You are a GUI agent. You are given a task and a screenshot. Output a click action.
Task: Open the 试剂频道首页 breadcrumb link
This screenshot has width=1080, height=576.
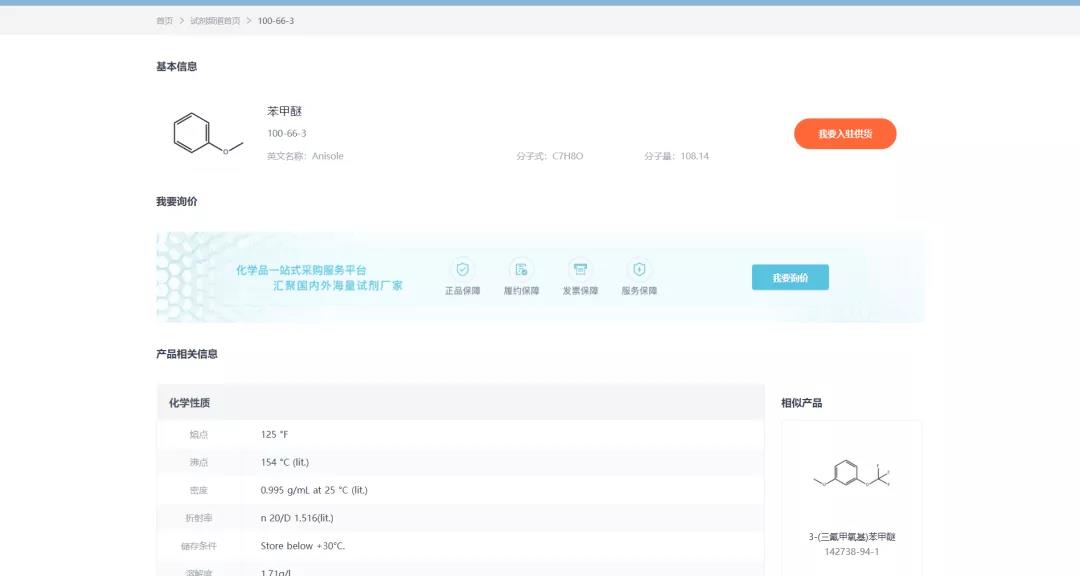[x=215, y=21]
